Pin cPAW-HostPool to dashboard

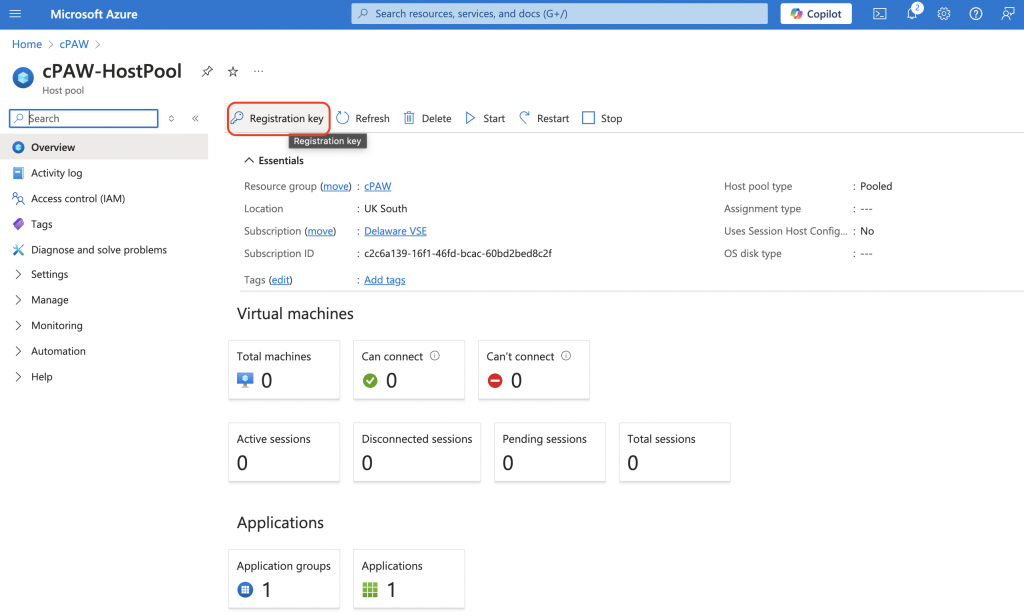coord(207,71)
